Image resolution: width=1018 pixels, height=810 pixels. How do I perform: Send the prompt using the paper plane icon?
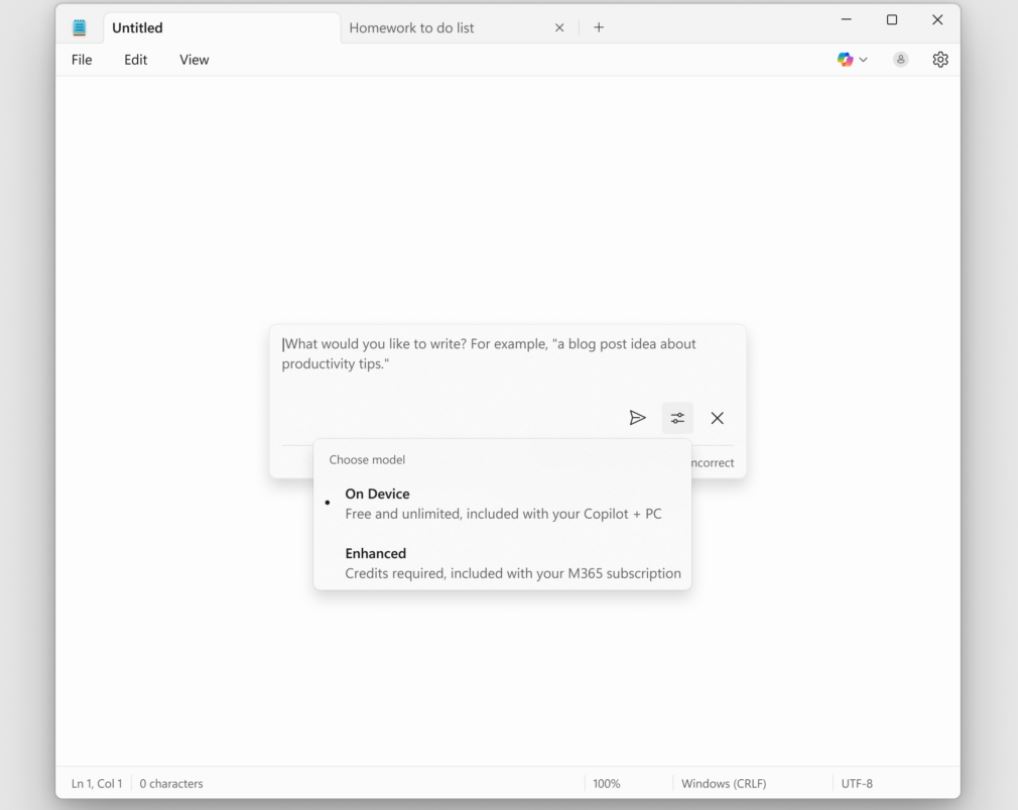click(x=639, y=418)
